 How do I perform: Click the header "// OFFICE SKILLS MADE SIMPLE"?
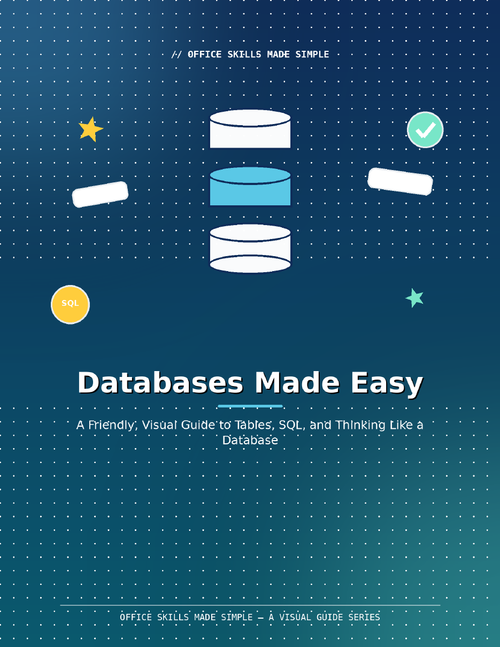pyautogui.click(x=250, y=54)
